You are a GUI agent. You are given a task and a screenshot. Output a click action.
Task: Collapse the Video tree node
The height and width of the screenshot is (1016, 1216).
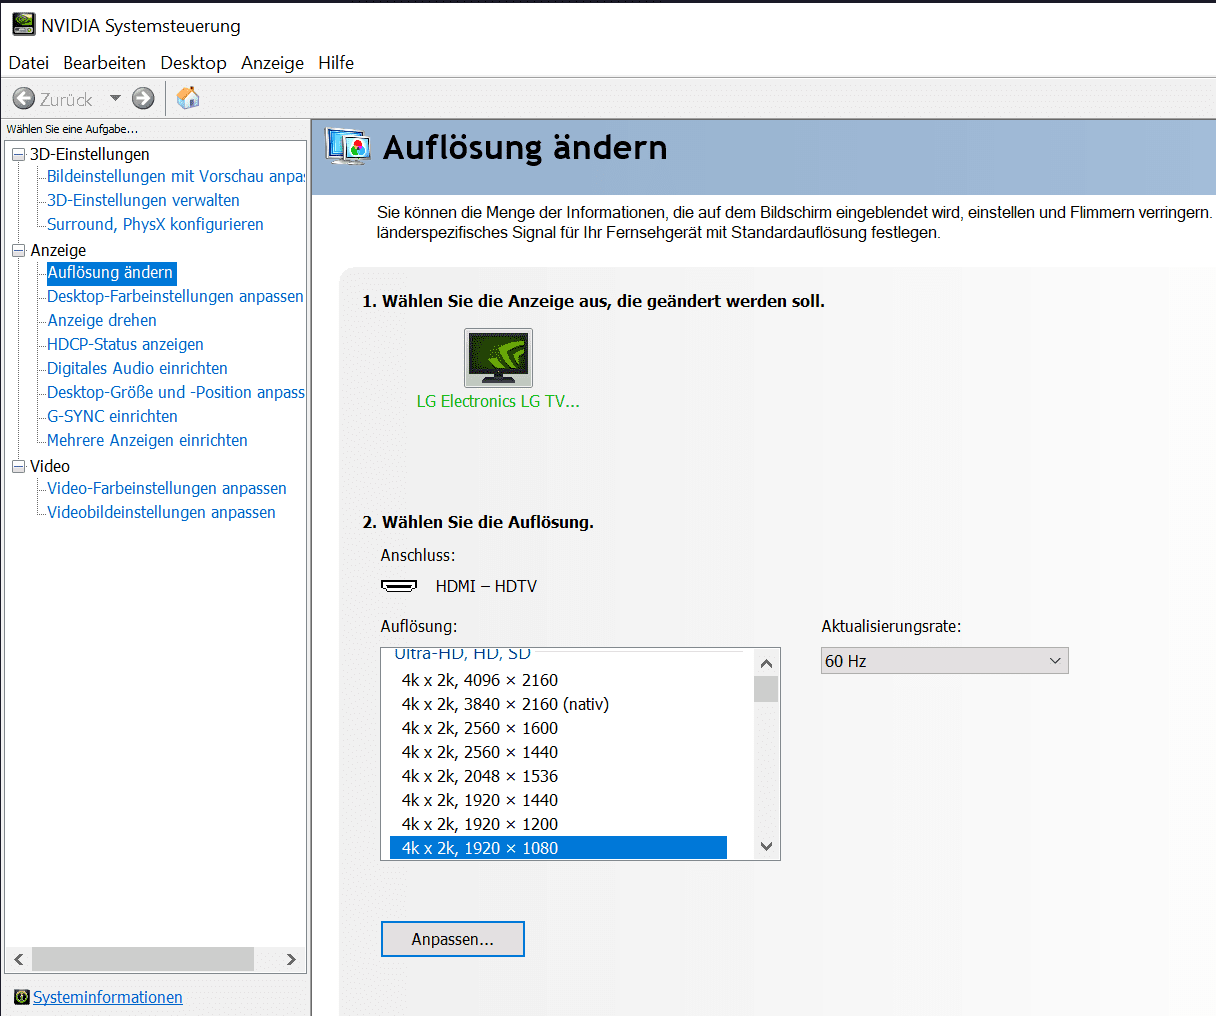tap(18, 466)
